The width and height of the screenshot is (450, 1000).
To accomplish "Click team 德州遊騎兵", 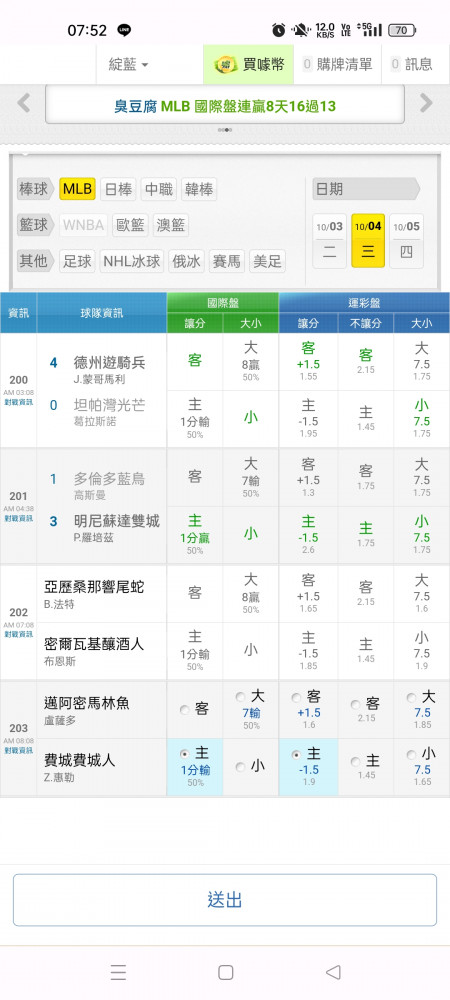I will [x=110, y=362].
